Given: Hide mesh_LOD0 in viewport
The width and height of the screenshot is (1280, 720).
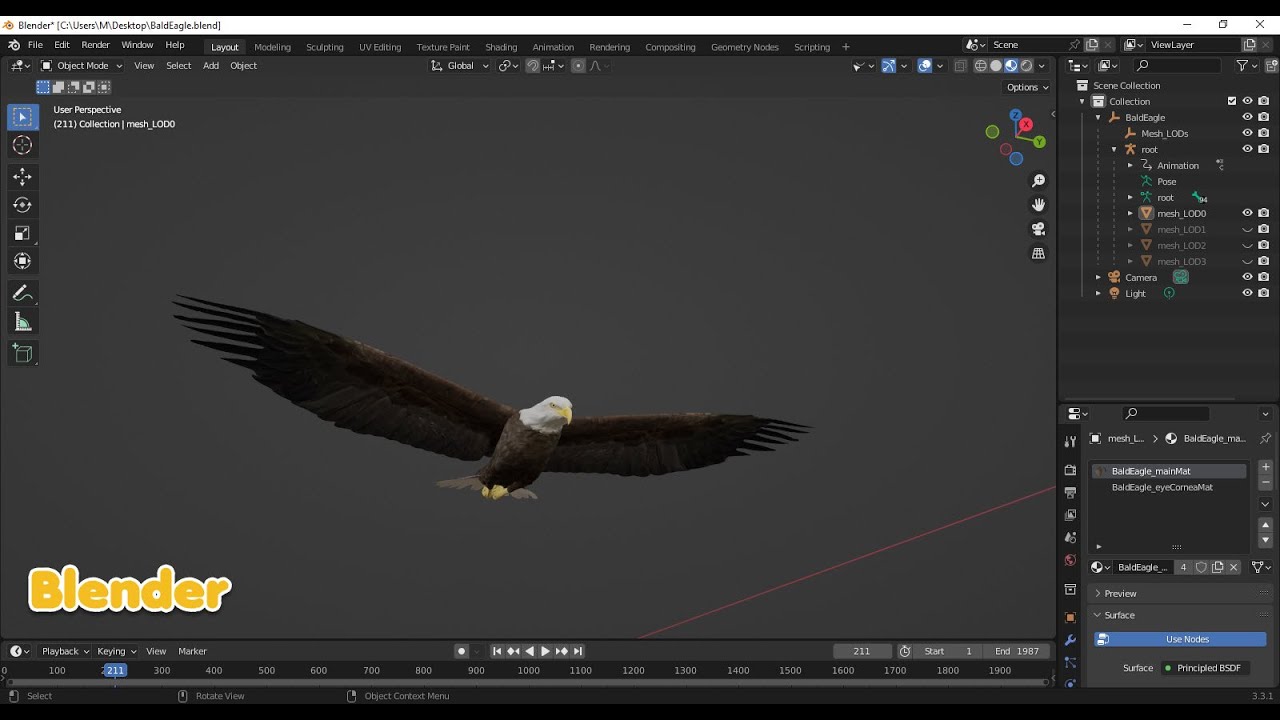Looking at the screenshot, I should pyautogui.click(x=1247, y=213).
